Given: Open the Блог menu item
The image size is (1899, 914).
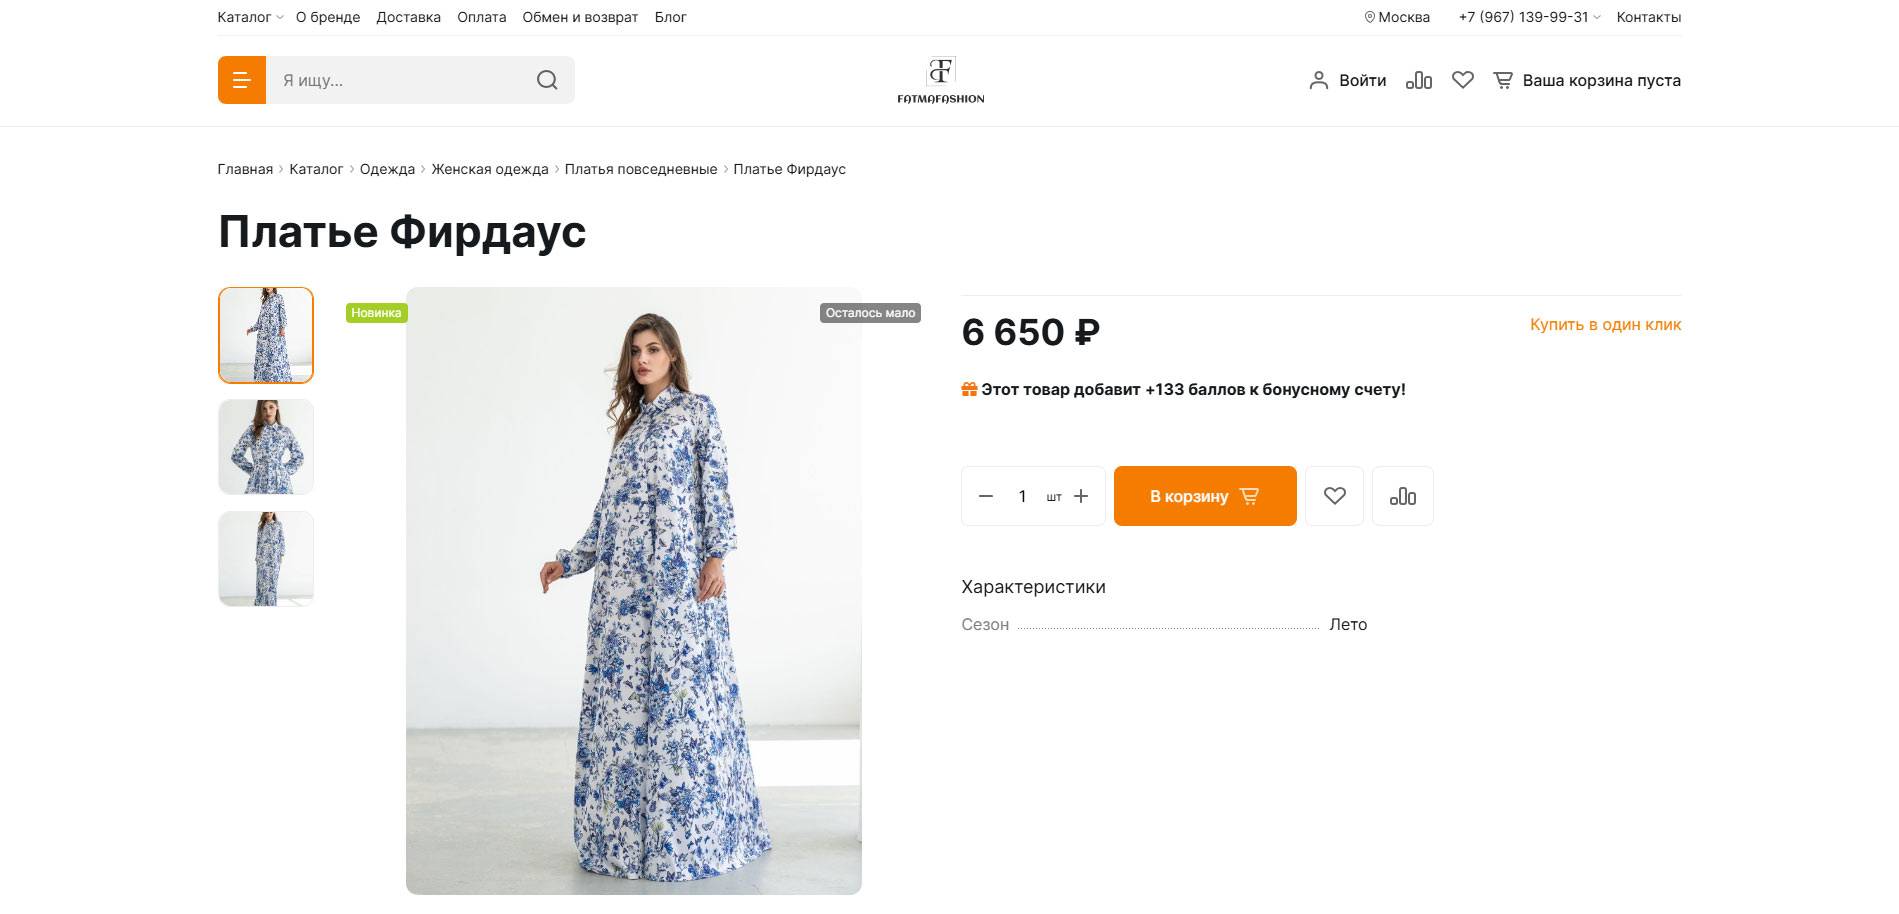Looking at the screenshot, I should coord(670,17).
